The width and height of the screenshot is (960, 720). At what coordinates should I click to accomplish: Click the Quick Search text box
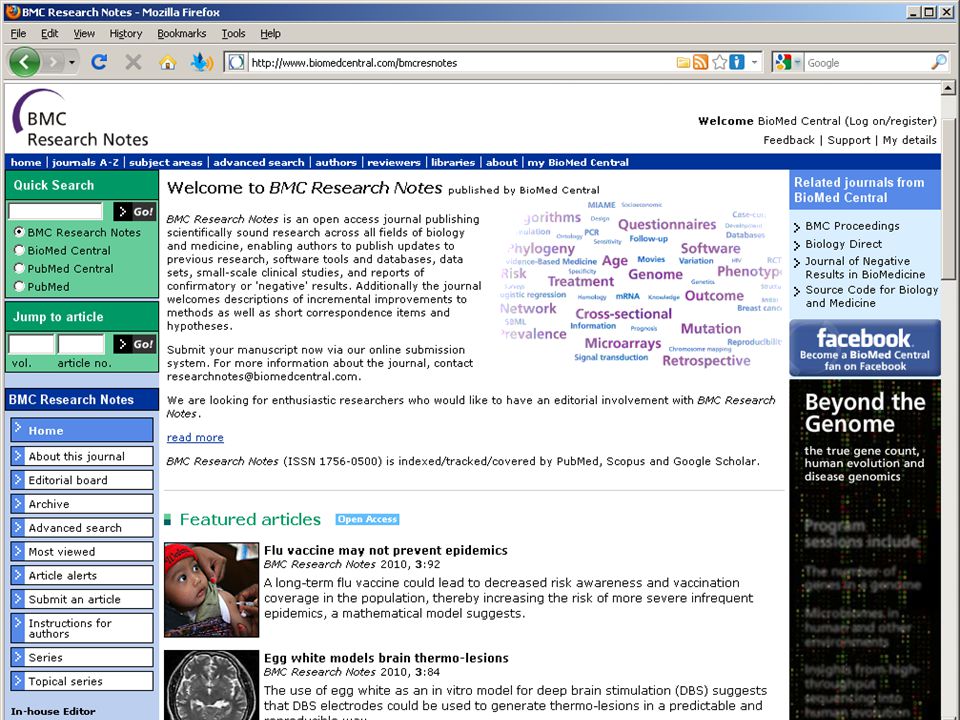pos(56,211)
